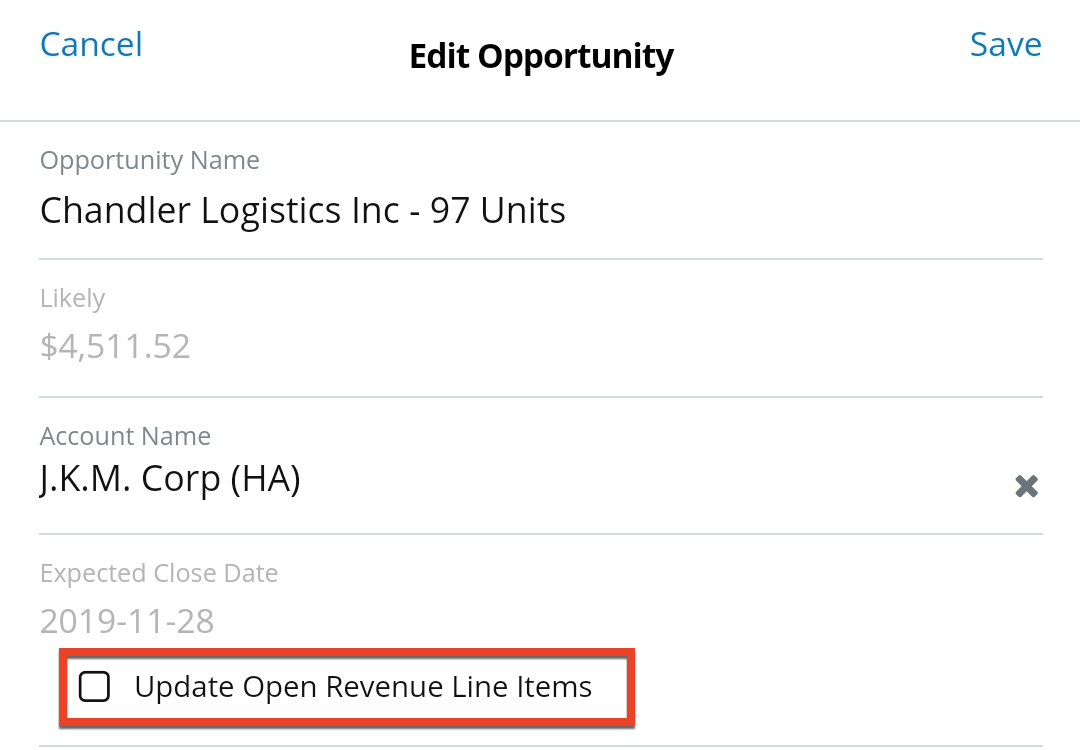Screen dimensions: 1080x750
Task: Click the Opportunity Name field label
Action: pos(149,161)
